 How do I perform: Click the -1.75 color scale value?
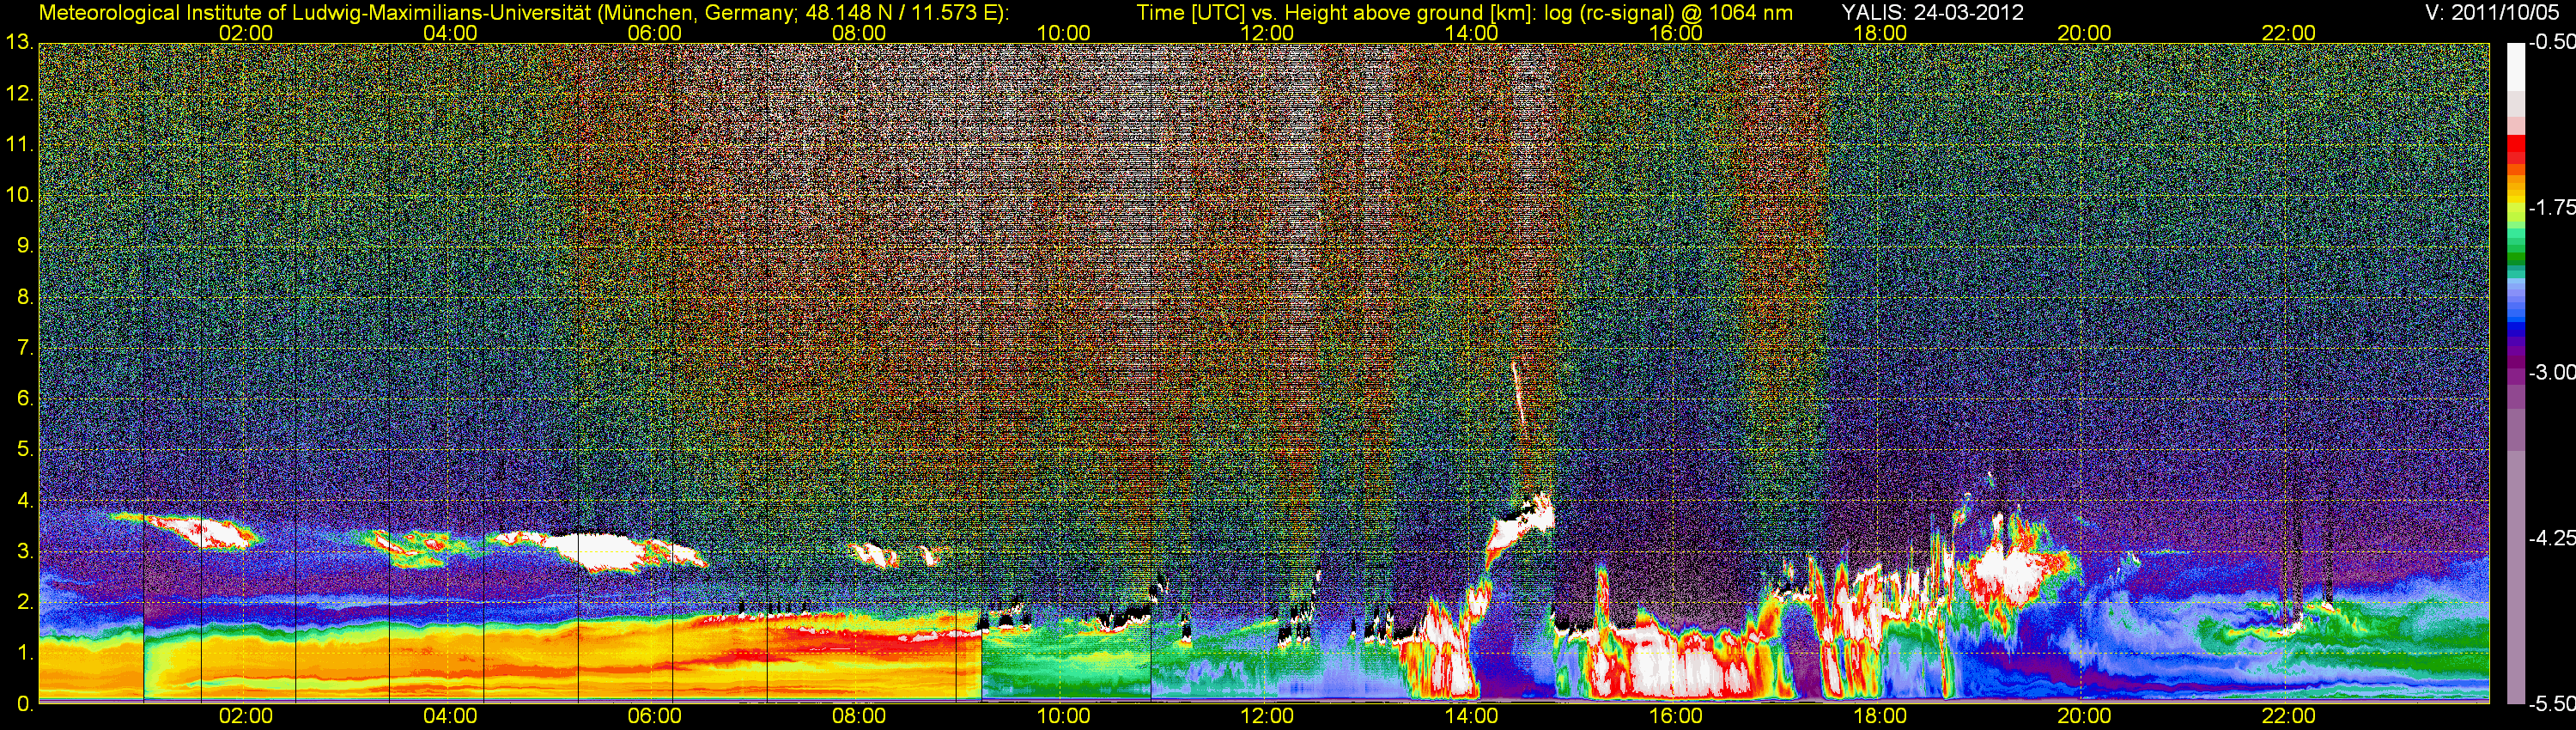(2551, 208)
